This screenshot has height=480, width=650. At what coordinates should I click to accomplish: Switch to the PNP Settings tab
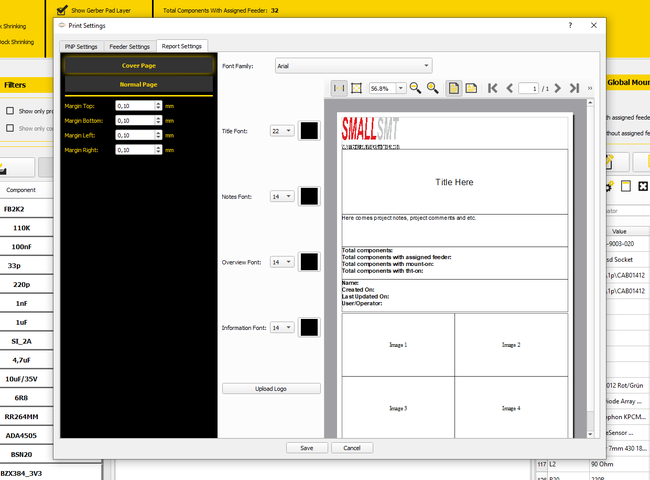click(81, 46)
